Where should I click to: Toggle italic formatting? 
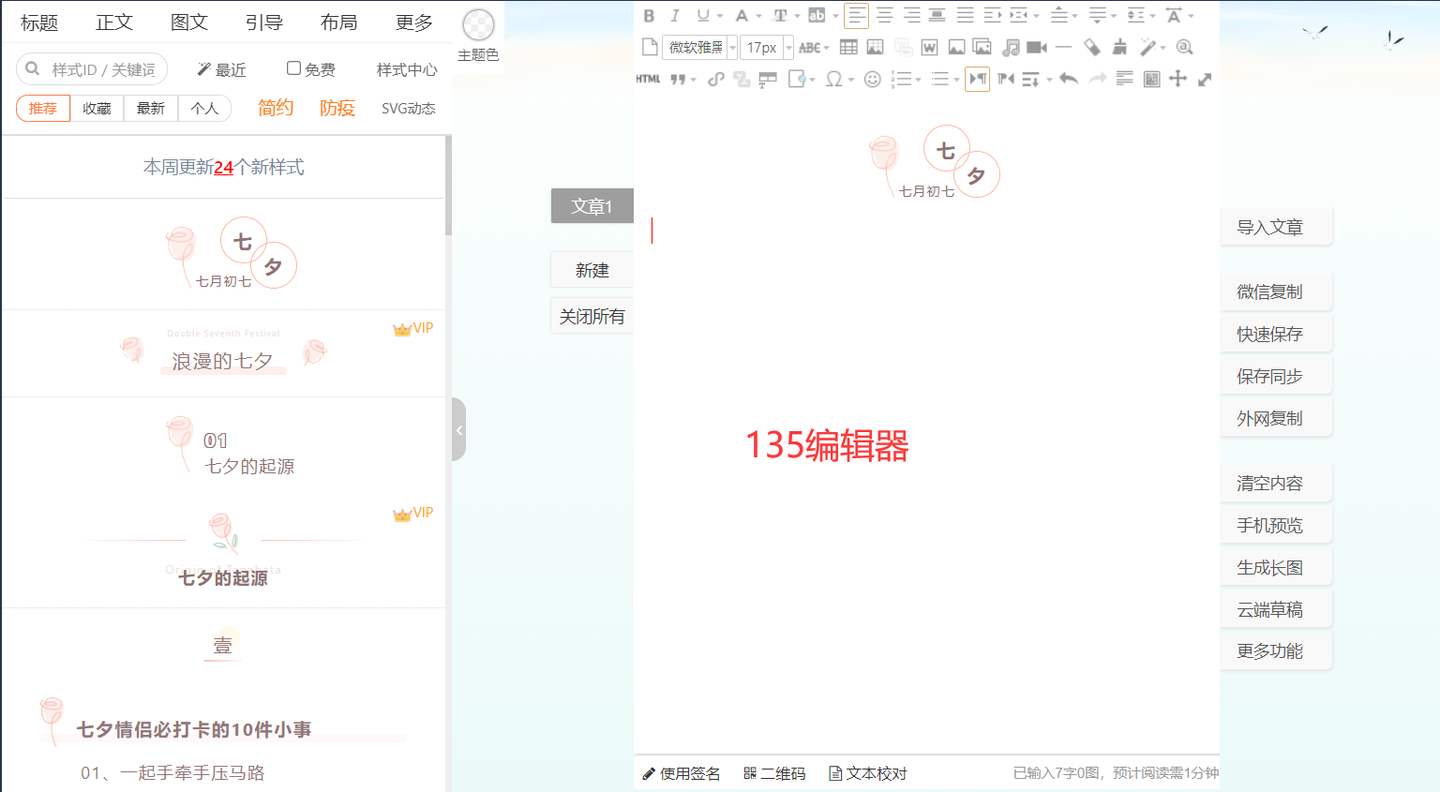675,15
